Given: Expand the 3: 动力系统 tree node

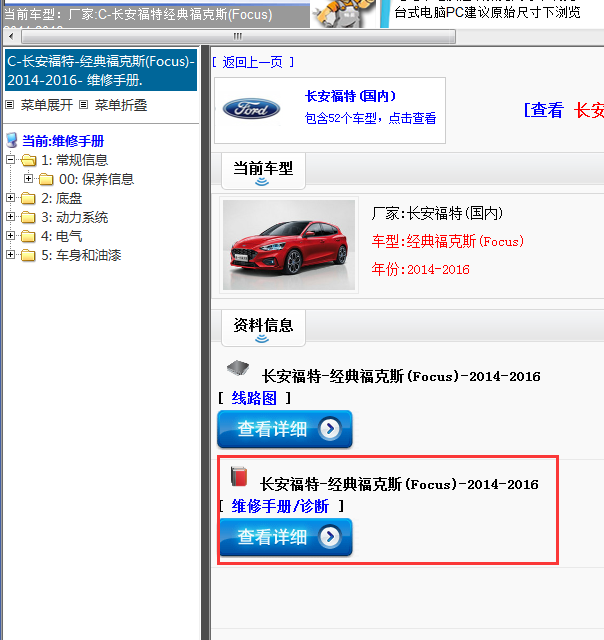Looking at the screenshot, I should [x=10, y=216].
